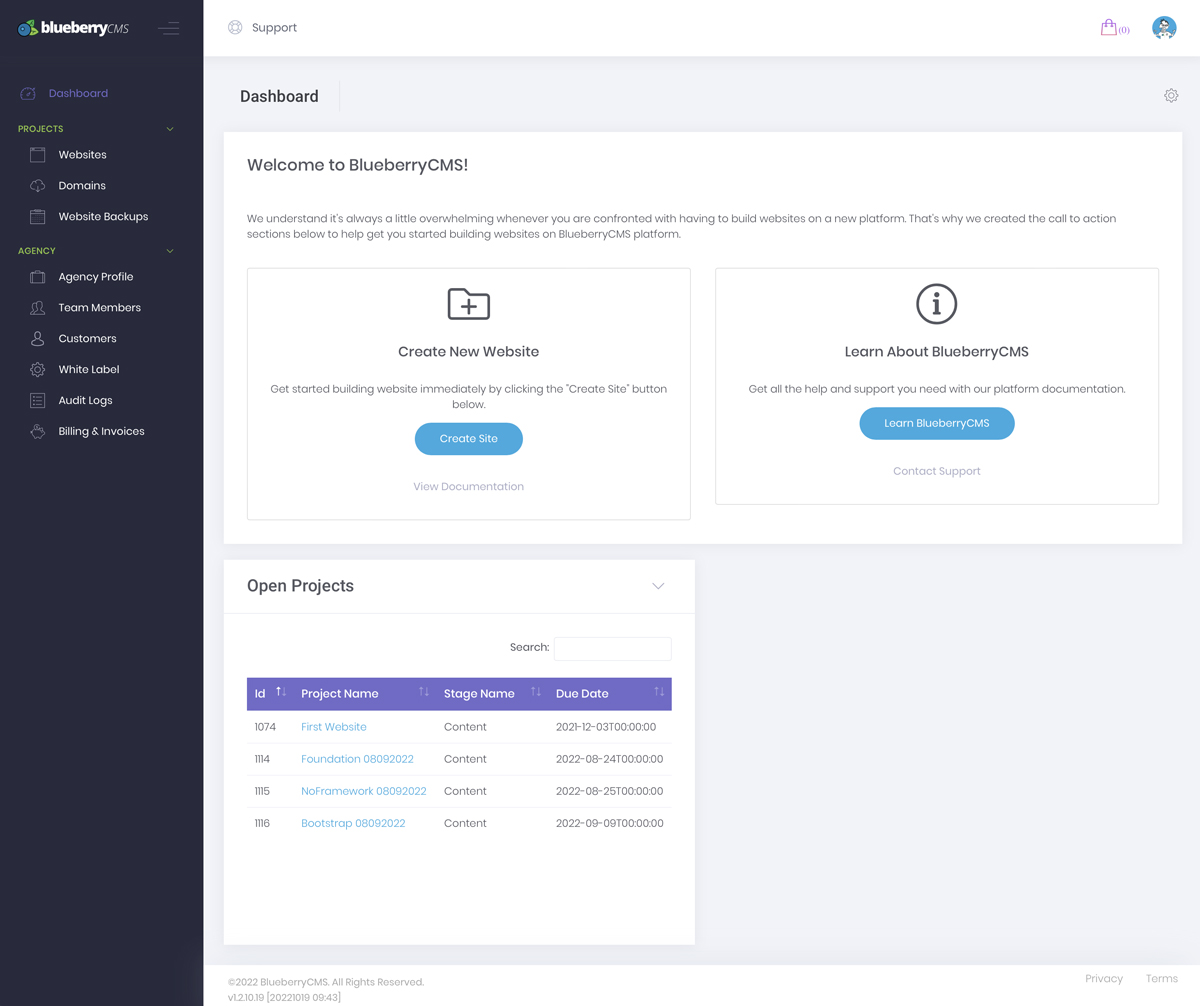This screenshot has height=1006, width=1200.
Task: Click due date 2022-08-24T00:00:00
Action: pos(609,759)
